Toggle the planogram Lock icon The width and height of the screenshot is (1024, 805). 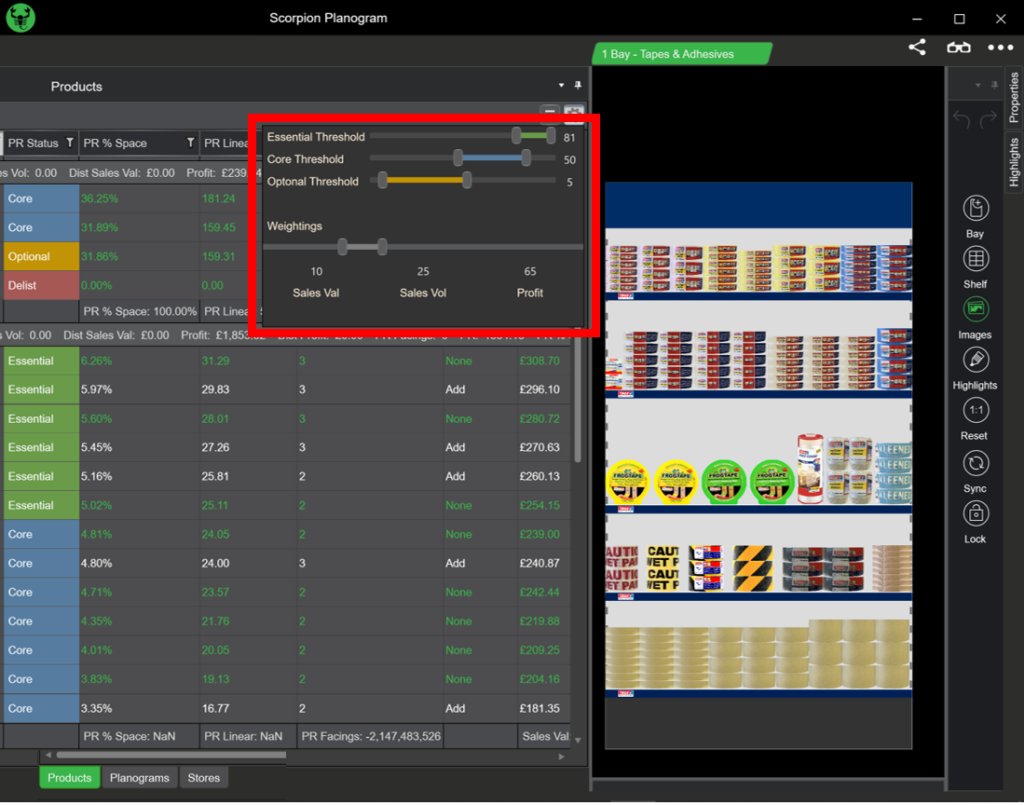975,514
